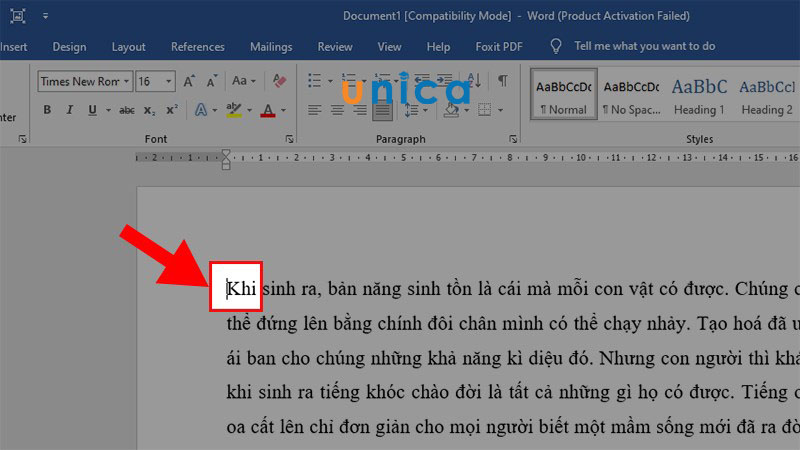Open the Insert tab
The height and width of the screenshot is (450, 800).
[13, 46]
